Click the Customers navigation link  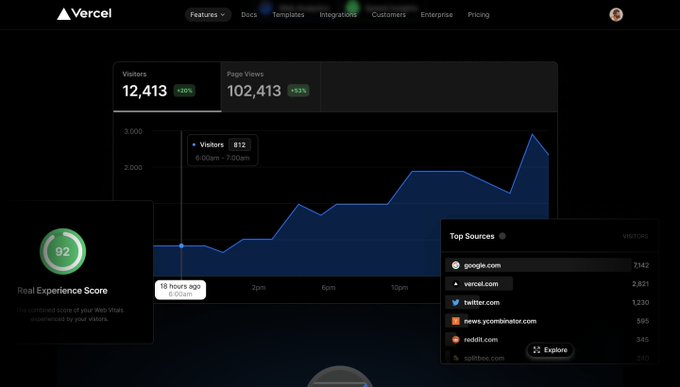click(389, 15)
